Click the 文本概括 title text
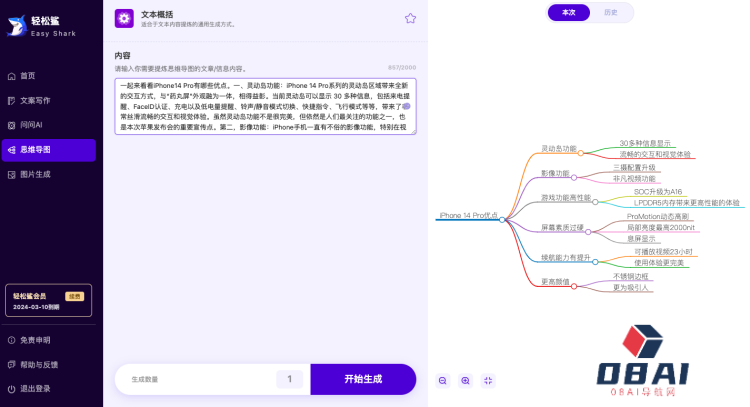The width and height of the screenshot is (750, 407). tap(156, 15)
